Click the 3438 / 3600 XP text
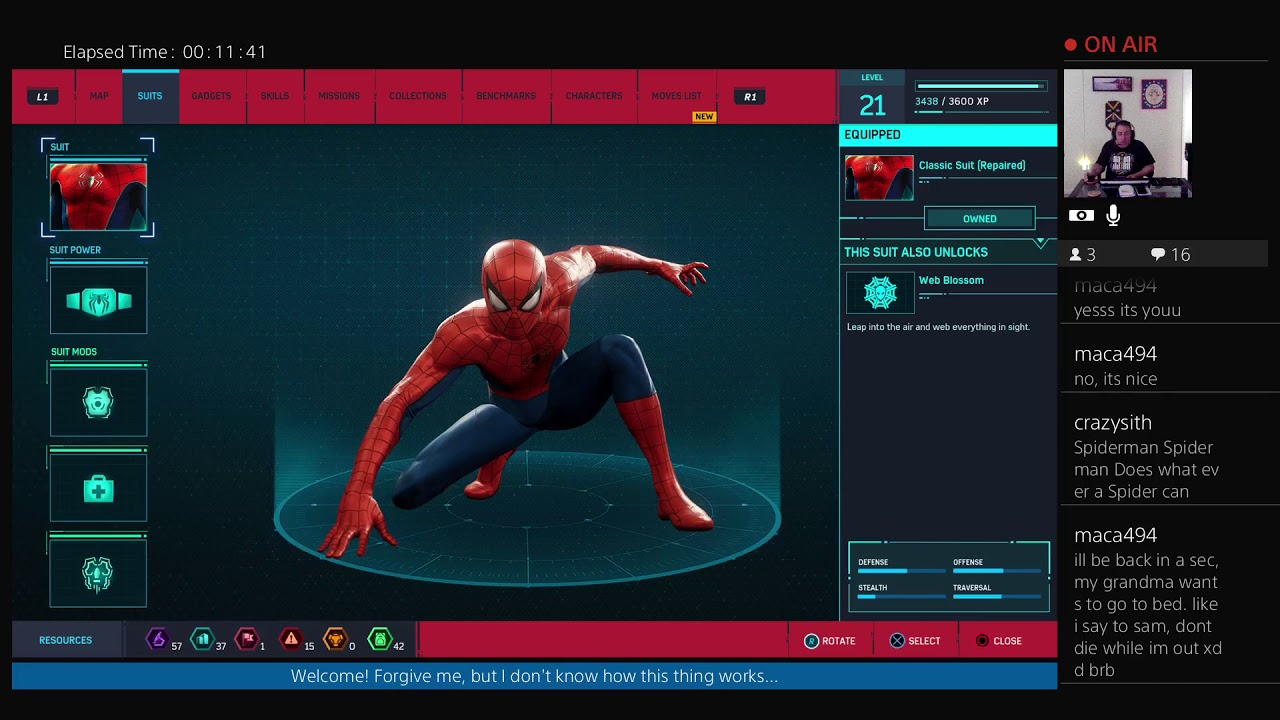This screenshot has width=1280, height=720. [x=951, y=102]
